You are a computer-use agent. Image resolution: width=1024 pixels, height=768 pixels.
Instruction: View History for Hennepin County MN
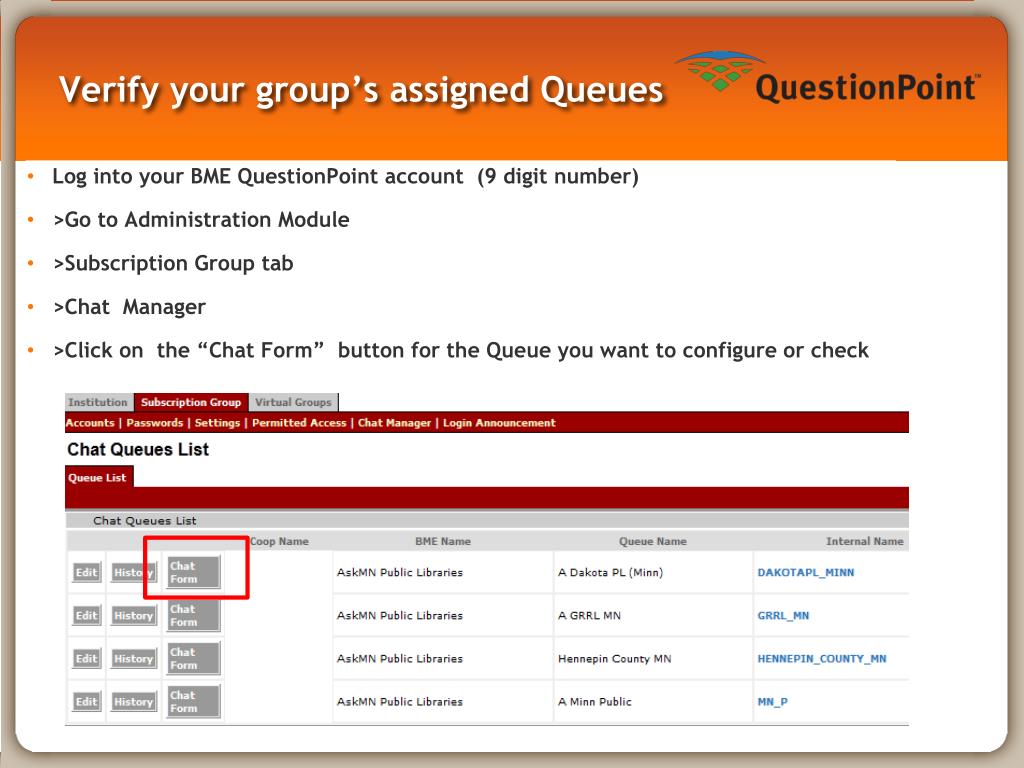tap(133, 659)
